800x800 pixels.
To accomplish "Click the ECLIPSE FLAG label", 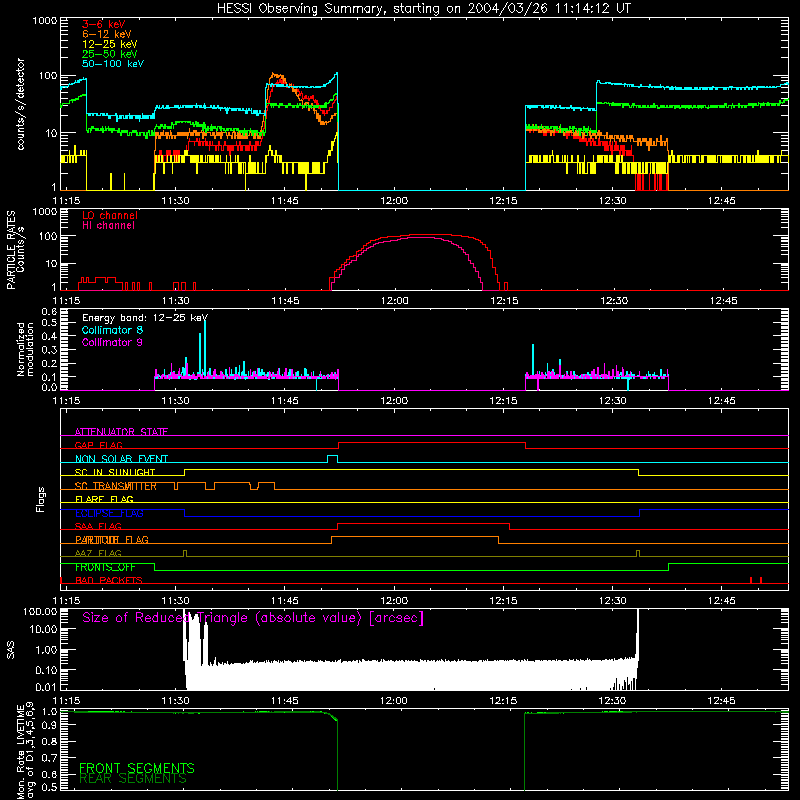I will click(109, 513).
